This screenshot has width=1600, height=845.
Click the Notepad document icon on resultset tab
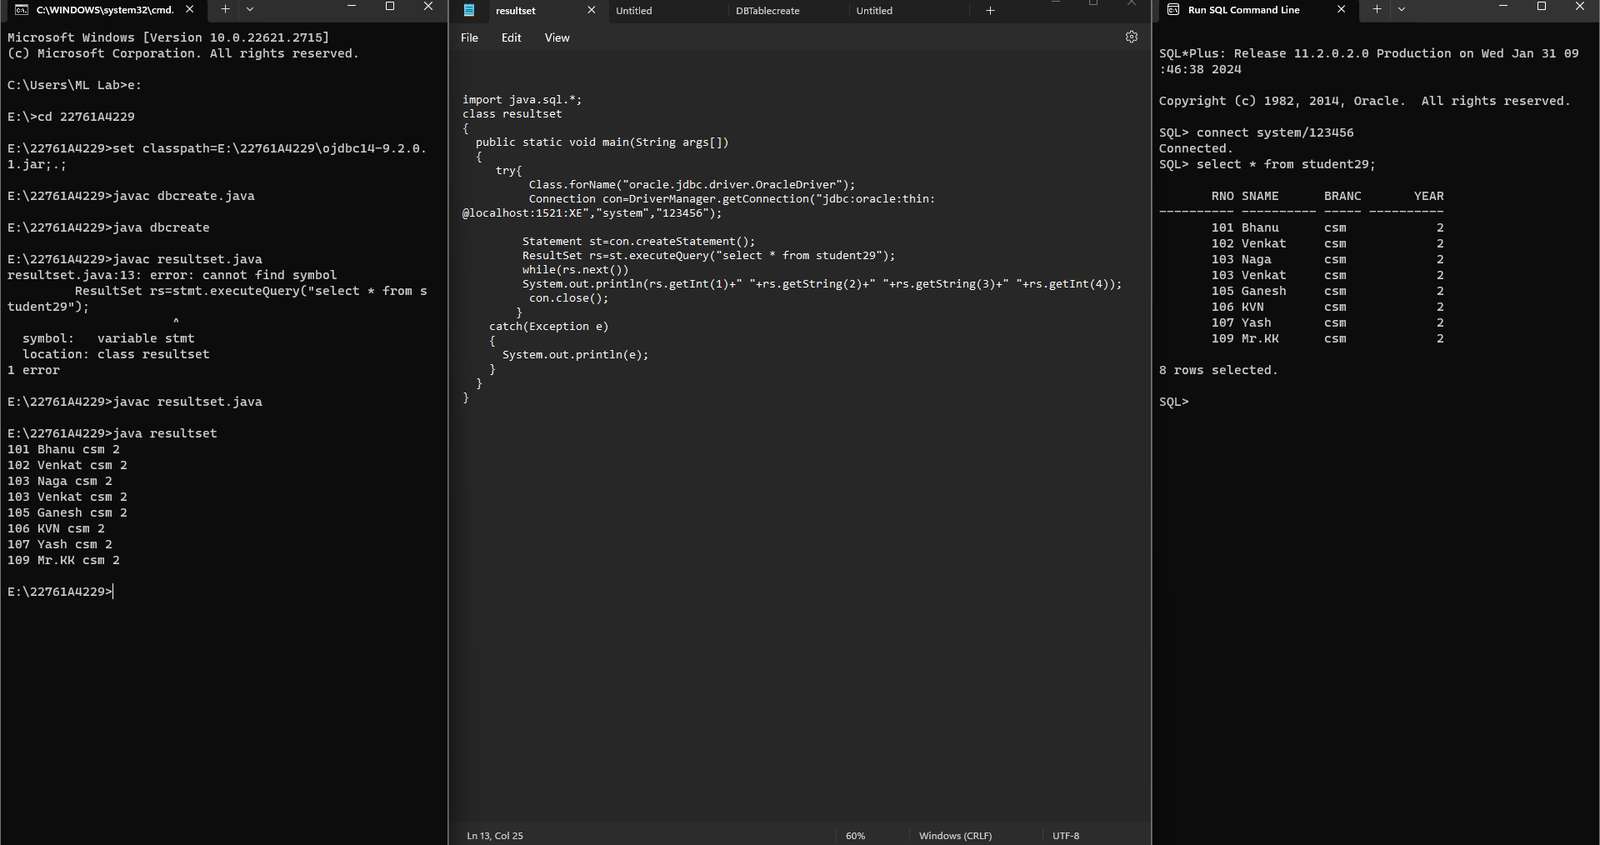(469, 10)
